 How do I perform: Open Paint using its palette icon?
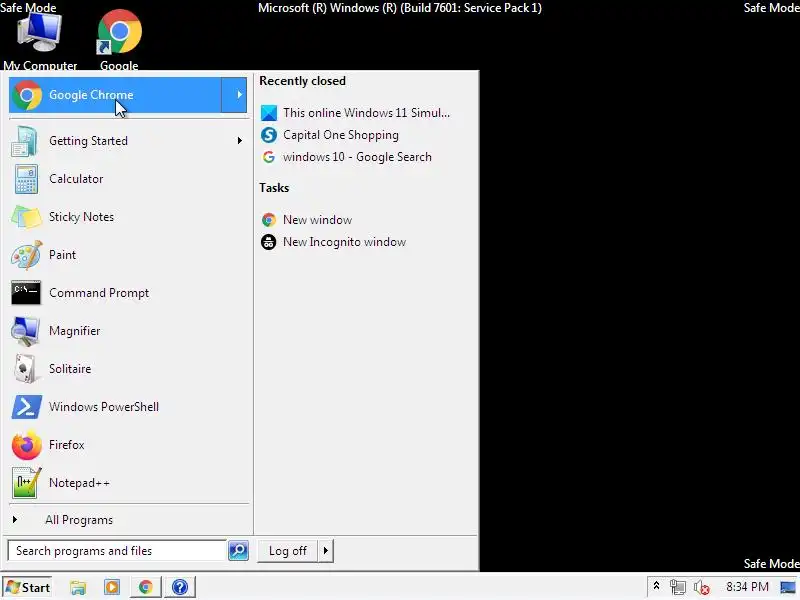(x=26, y=255)
